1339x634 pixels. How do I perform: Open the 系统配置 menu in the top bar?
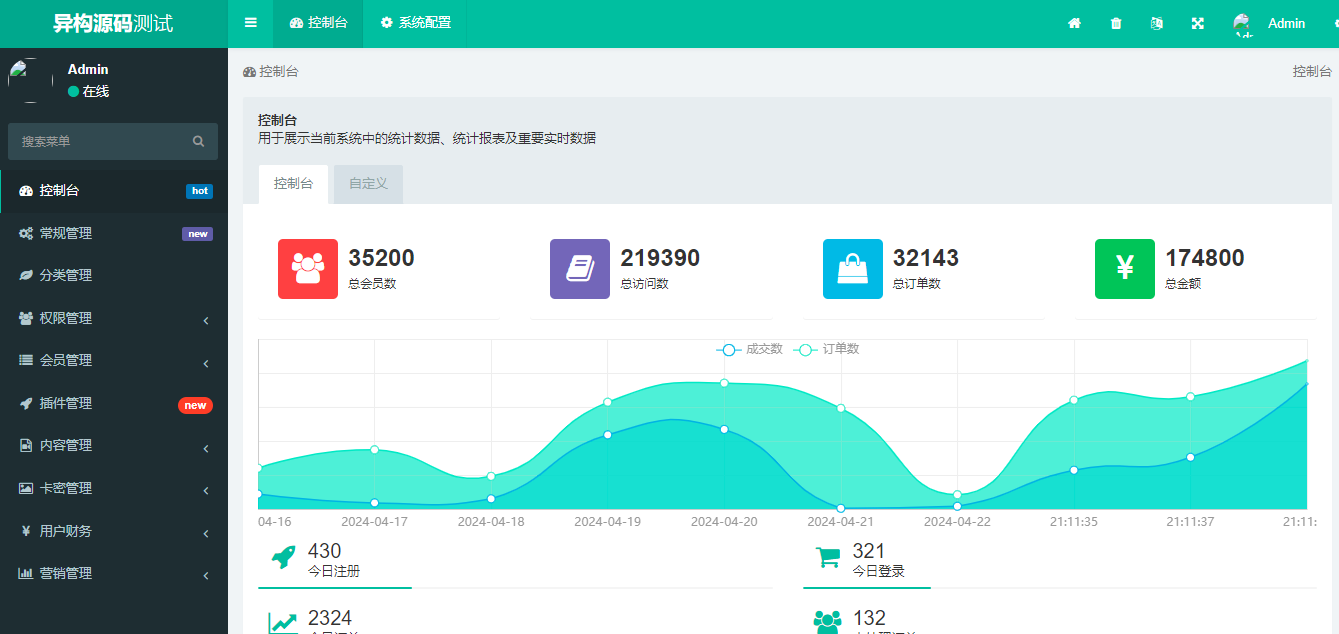click(x=414, y=22)
